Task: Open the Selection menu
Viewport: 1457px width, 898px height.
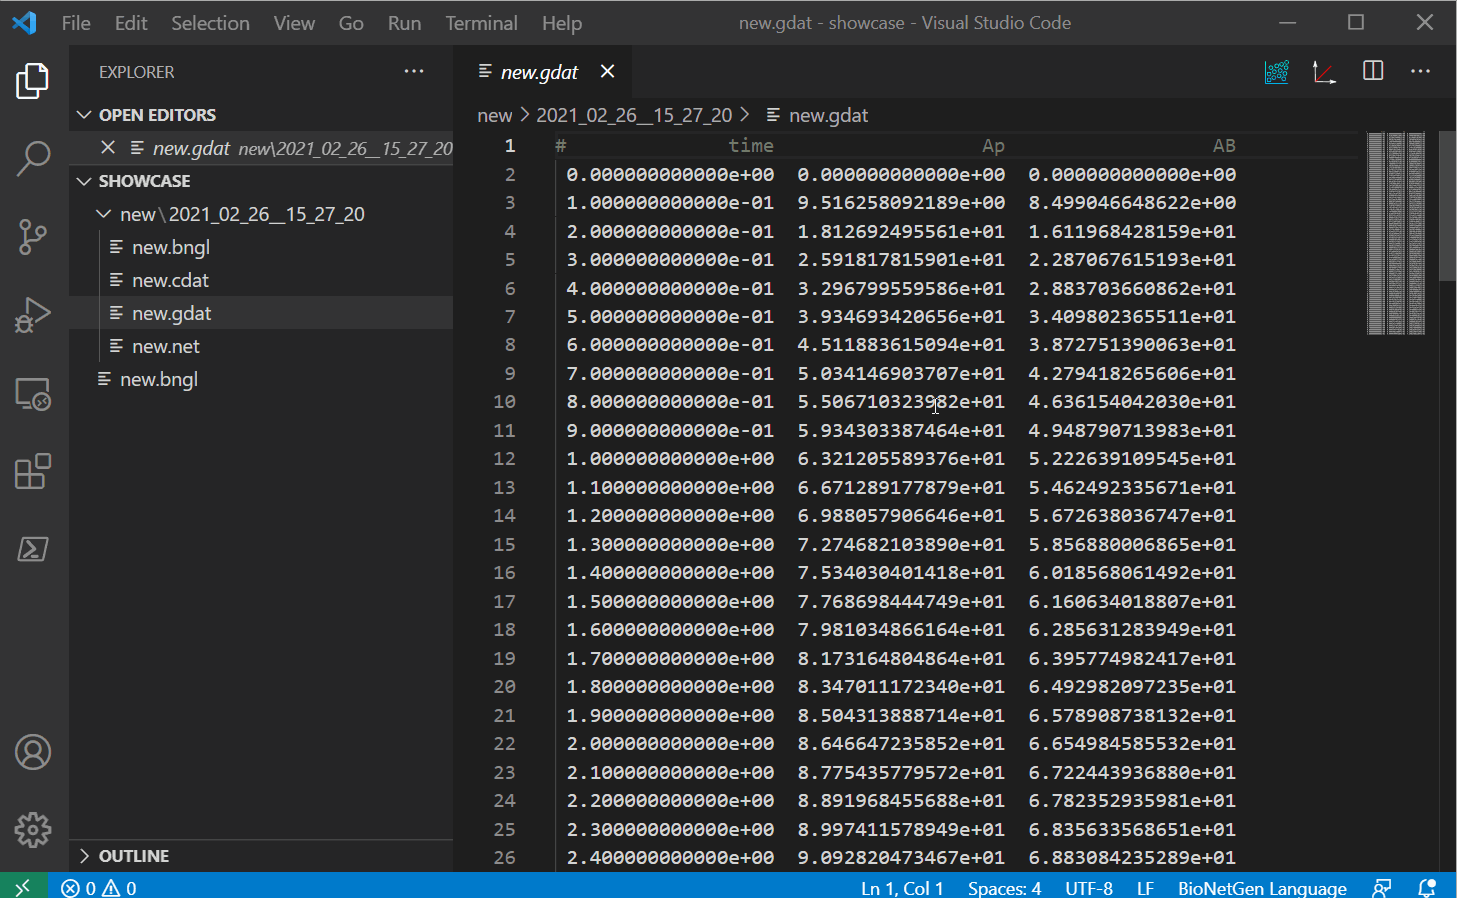Action: (x=210, y=23)
